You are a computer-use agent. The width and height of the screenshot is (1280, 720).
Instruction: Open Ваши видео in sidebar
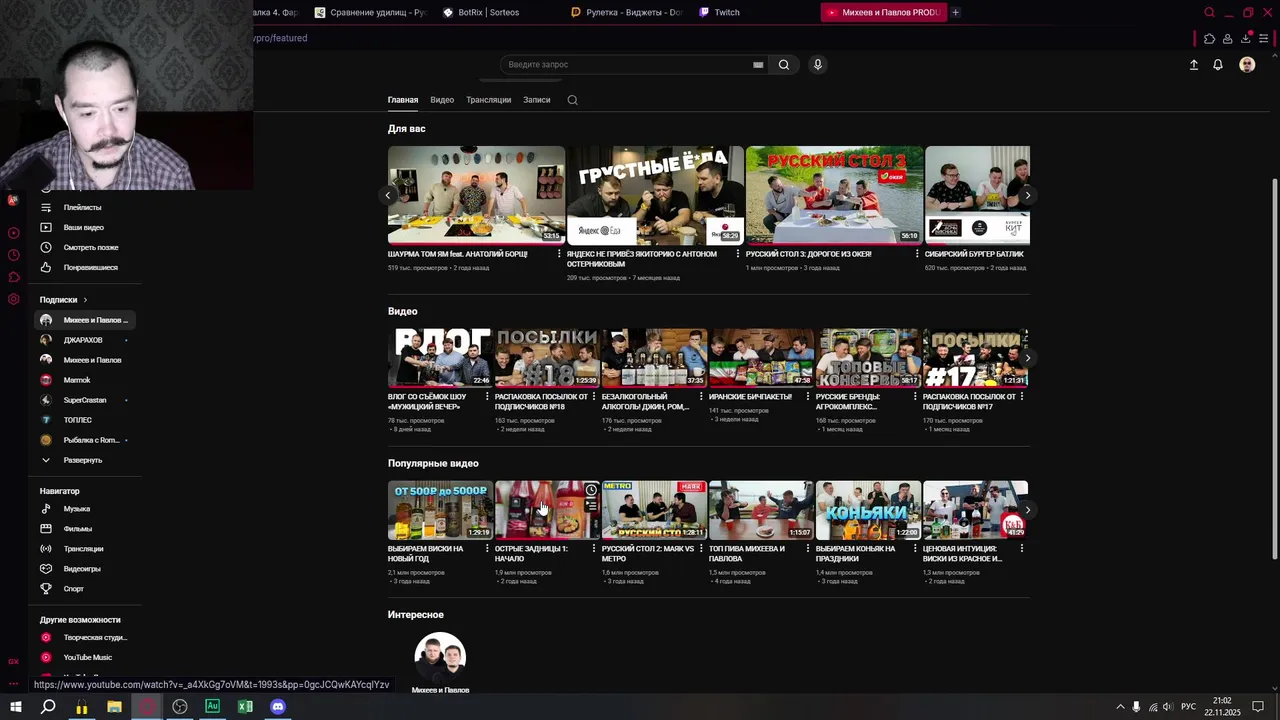pyautogui.click(x=83, y=227)
